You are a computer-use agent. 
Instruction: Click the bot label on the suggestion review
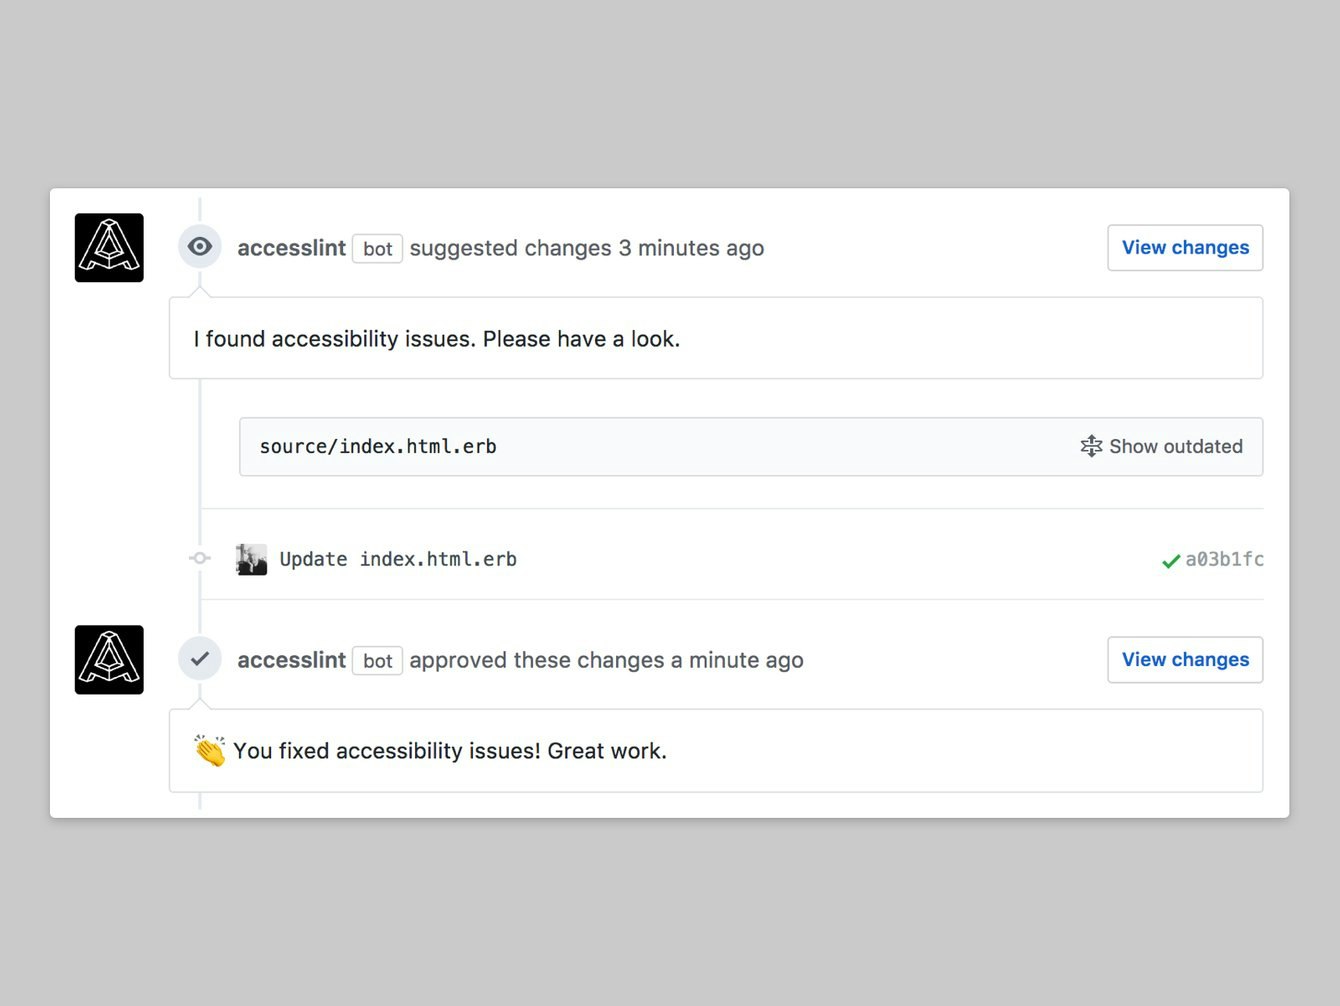pyautogui.click(x=377, y=248)
